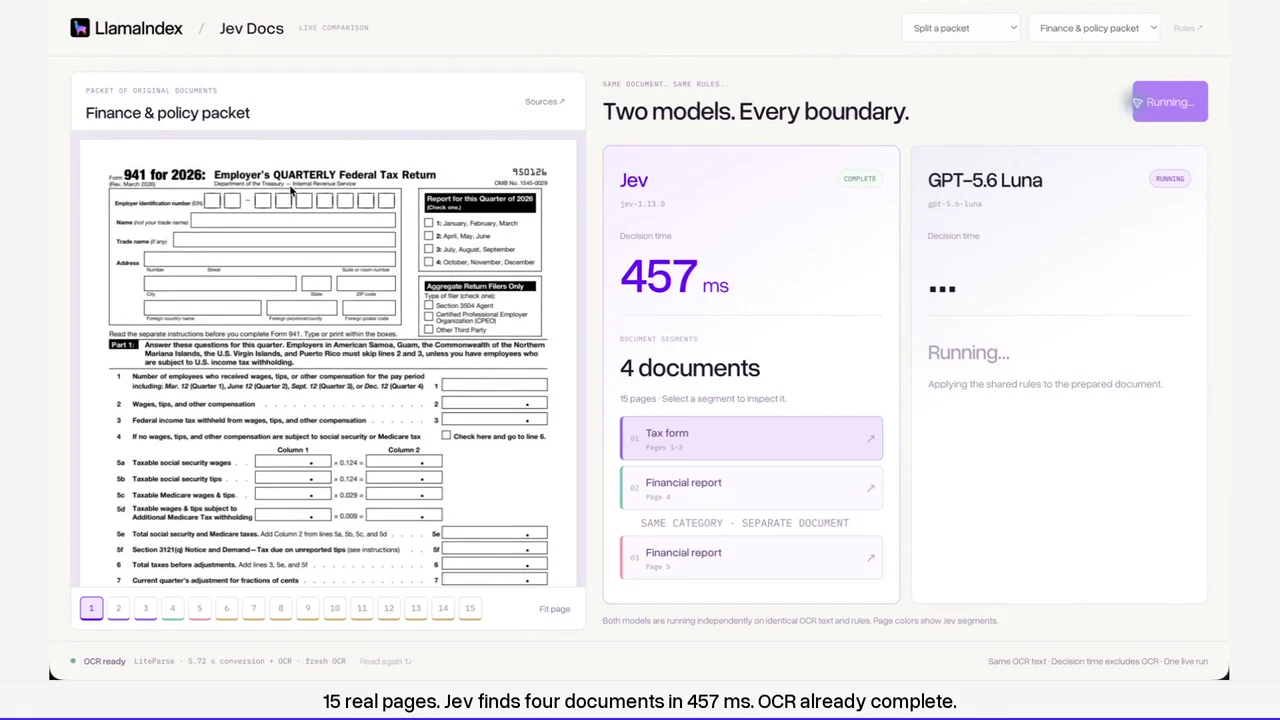
Task: Jump to page 4
Action: point(172,608)
